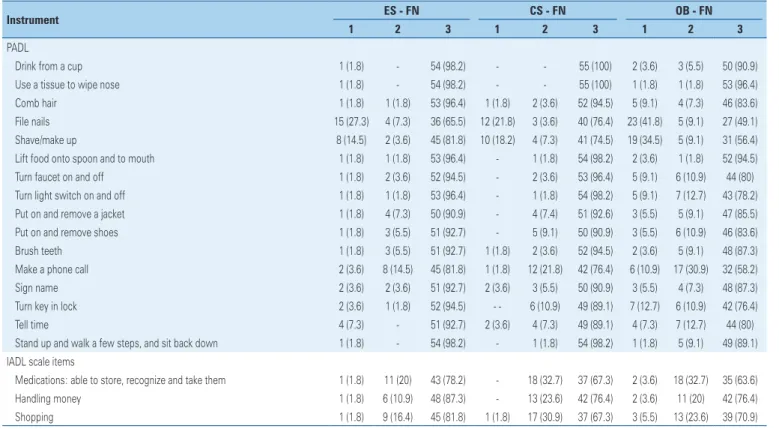Select the 'Shopping' row label

34,417
